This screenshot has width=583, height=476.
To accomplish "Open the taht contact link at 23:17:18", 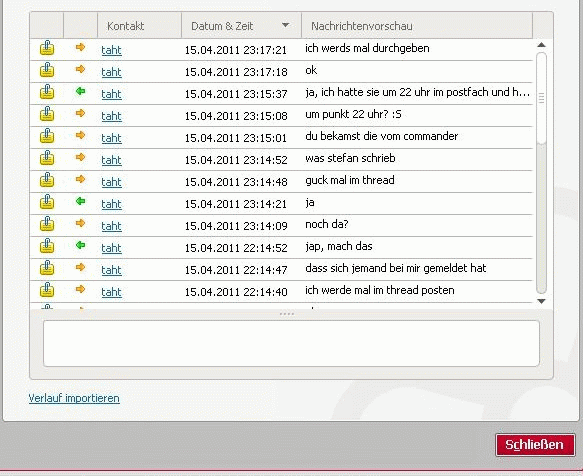I will pos(111,72).
